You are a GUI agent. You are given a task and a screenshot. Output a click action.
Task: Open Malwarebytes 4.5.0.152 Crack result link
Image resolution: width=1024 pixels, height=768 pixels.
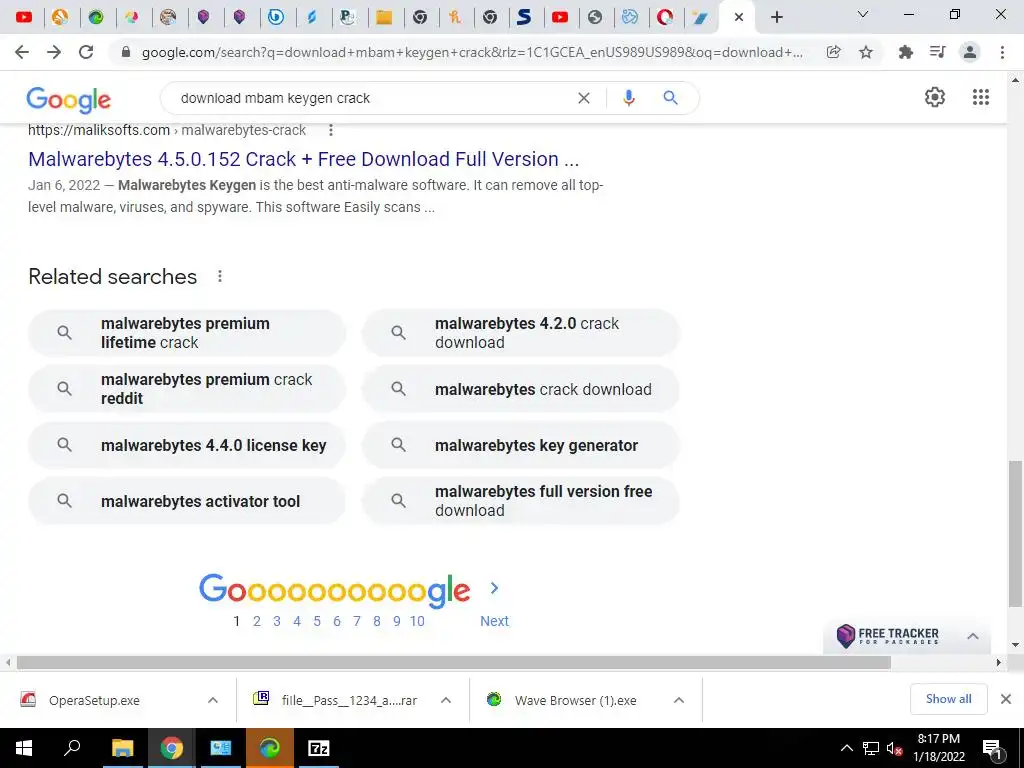tap(304, 159)
